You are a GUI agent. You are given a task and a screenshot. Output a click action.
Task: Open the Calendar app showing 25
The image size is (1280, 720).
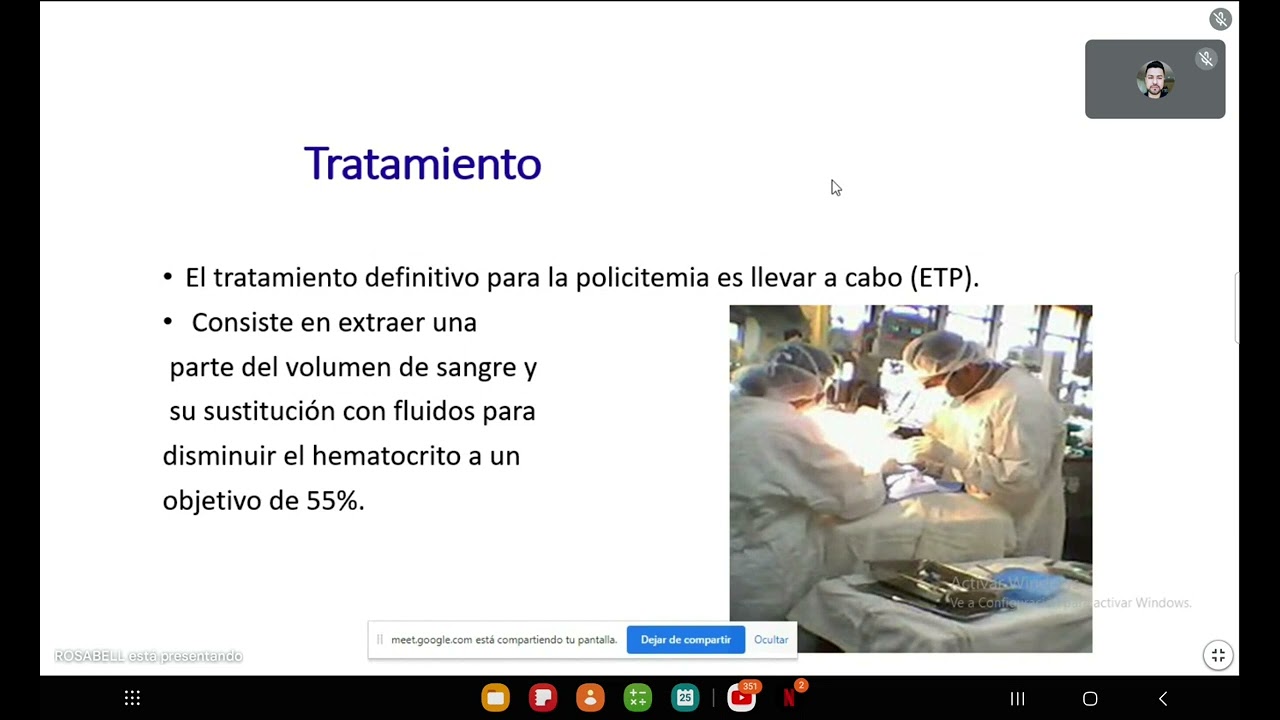[685, 698]
